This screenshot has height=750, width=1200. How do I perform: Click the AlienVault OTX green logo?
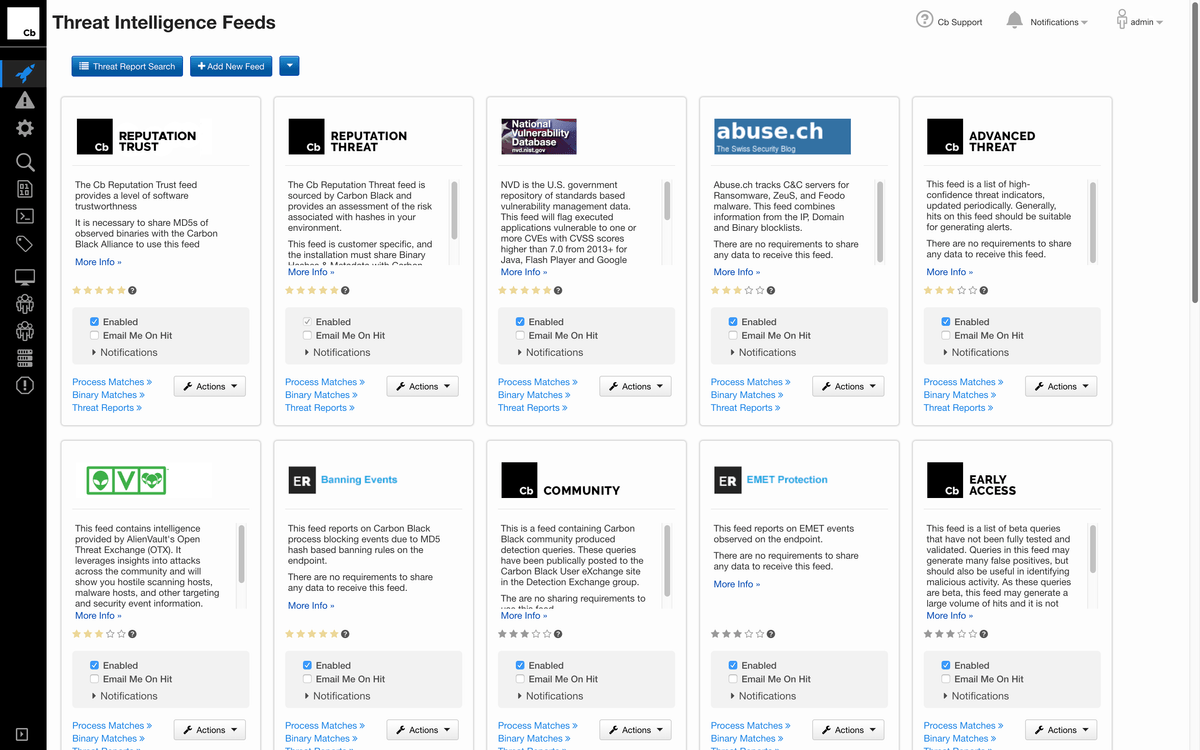(127, 481)
